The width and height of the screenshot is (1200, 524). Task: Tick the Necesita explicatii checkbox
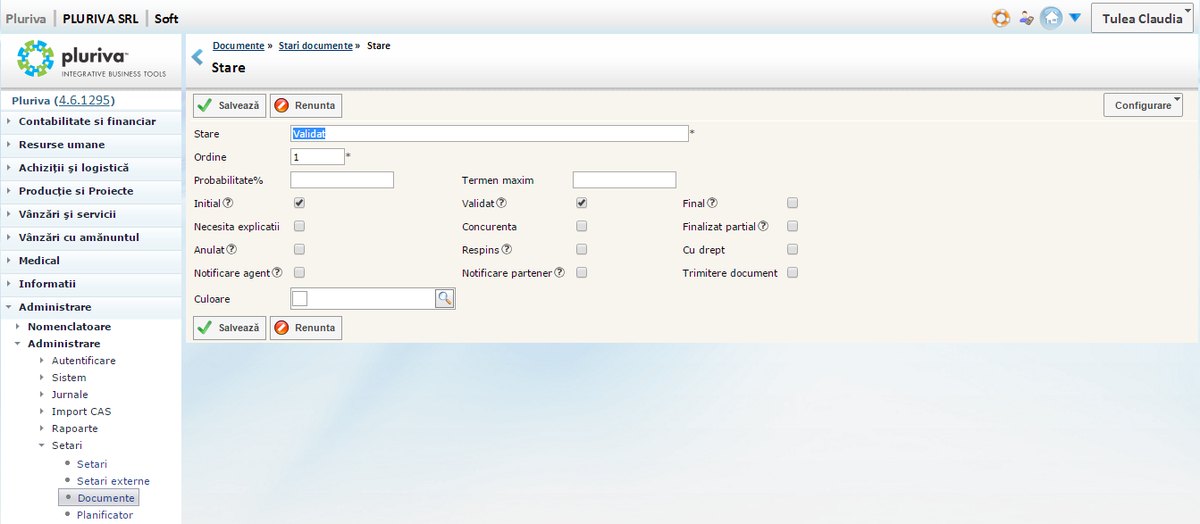pos(299,226)
